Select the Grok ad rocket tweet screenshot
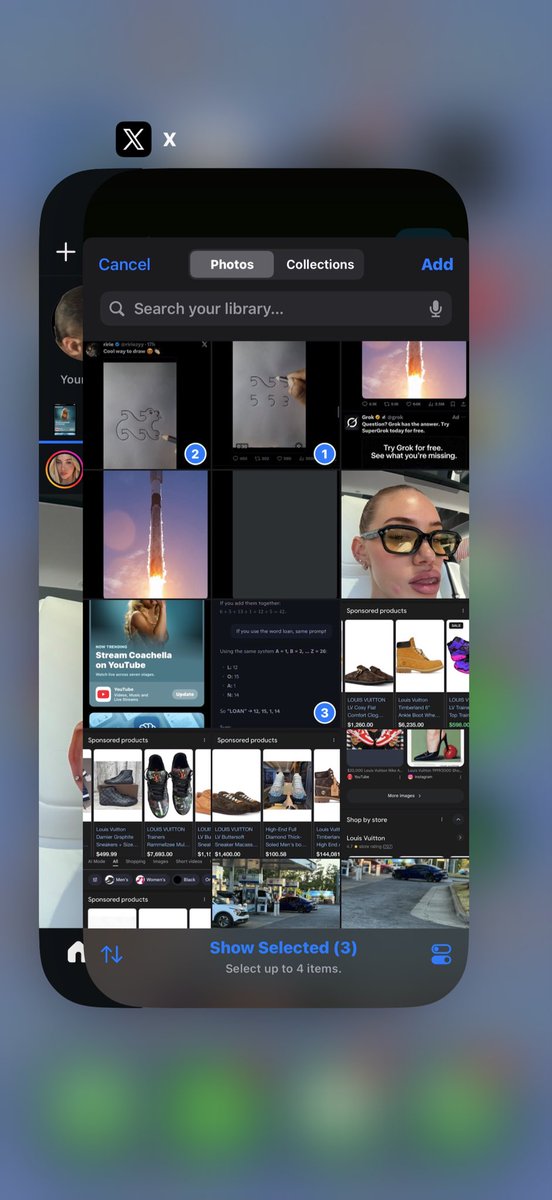This screenshot has height=1200, width=552. tap(405, 405)
